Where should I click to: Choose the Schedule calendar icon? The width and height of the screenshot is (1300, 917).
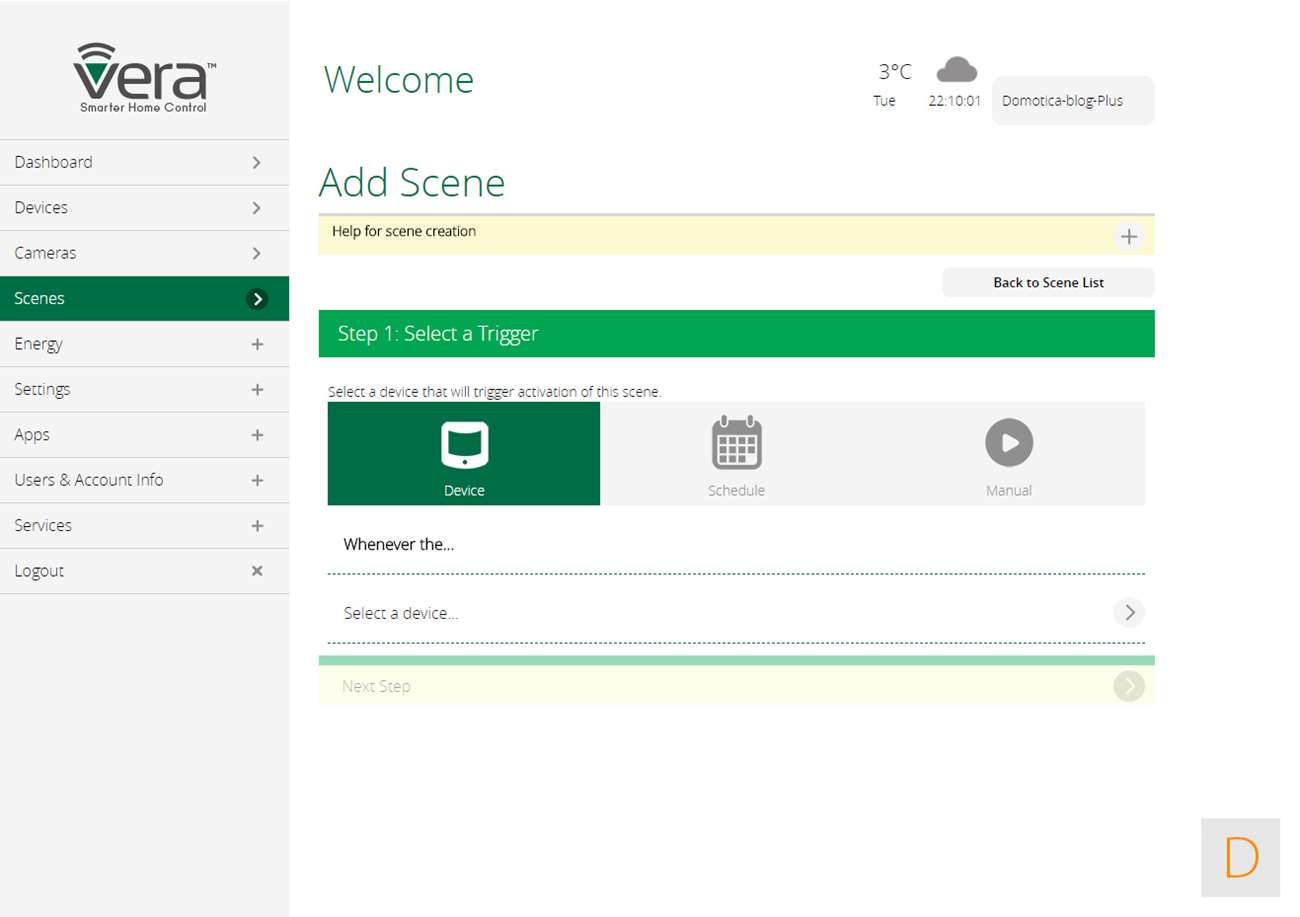tap(736, 444)
